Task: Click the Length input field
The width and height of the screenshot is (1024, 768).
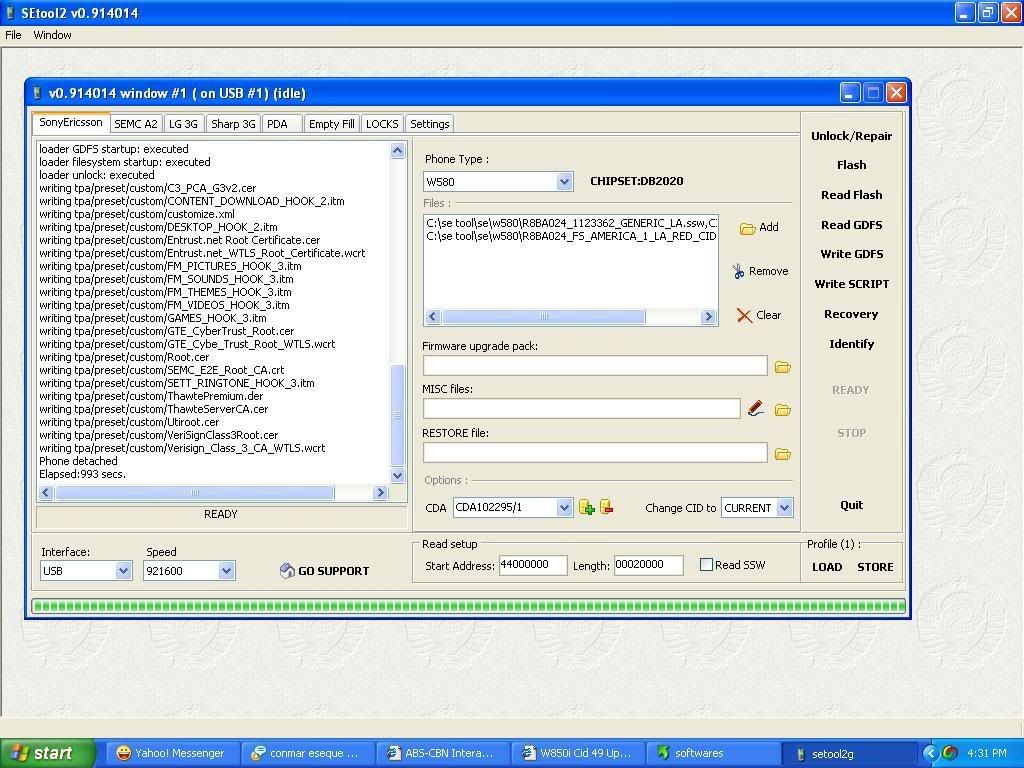Action: coord(648,566)
